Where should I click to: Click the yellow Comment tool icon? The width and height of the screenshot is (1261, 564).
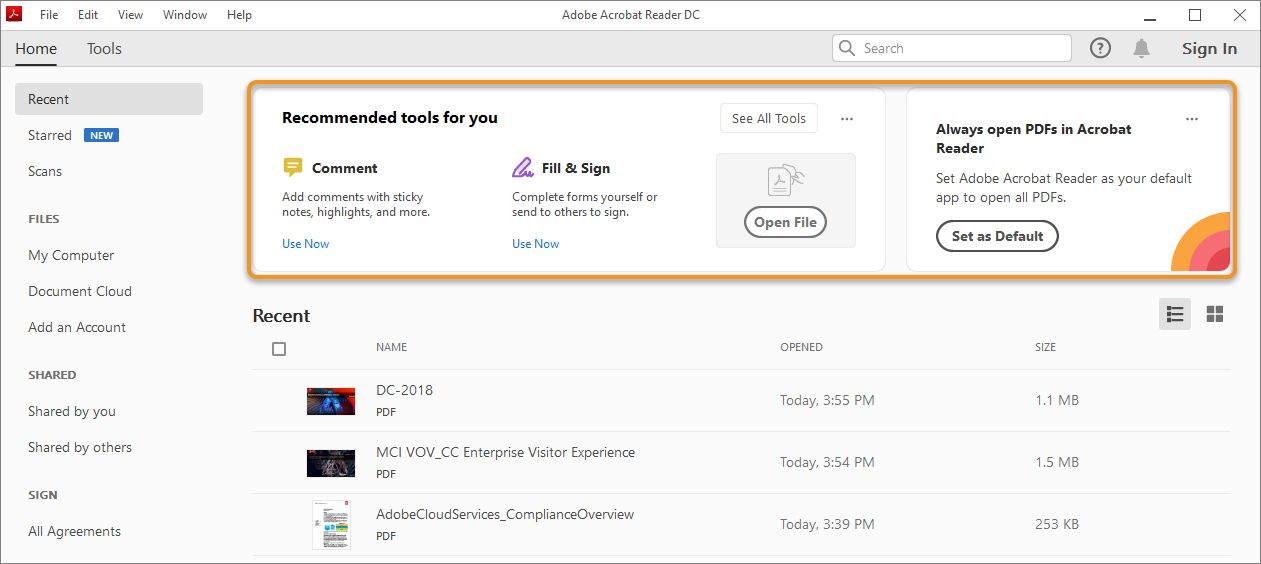tap(293, 168)
